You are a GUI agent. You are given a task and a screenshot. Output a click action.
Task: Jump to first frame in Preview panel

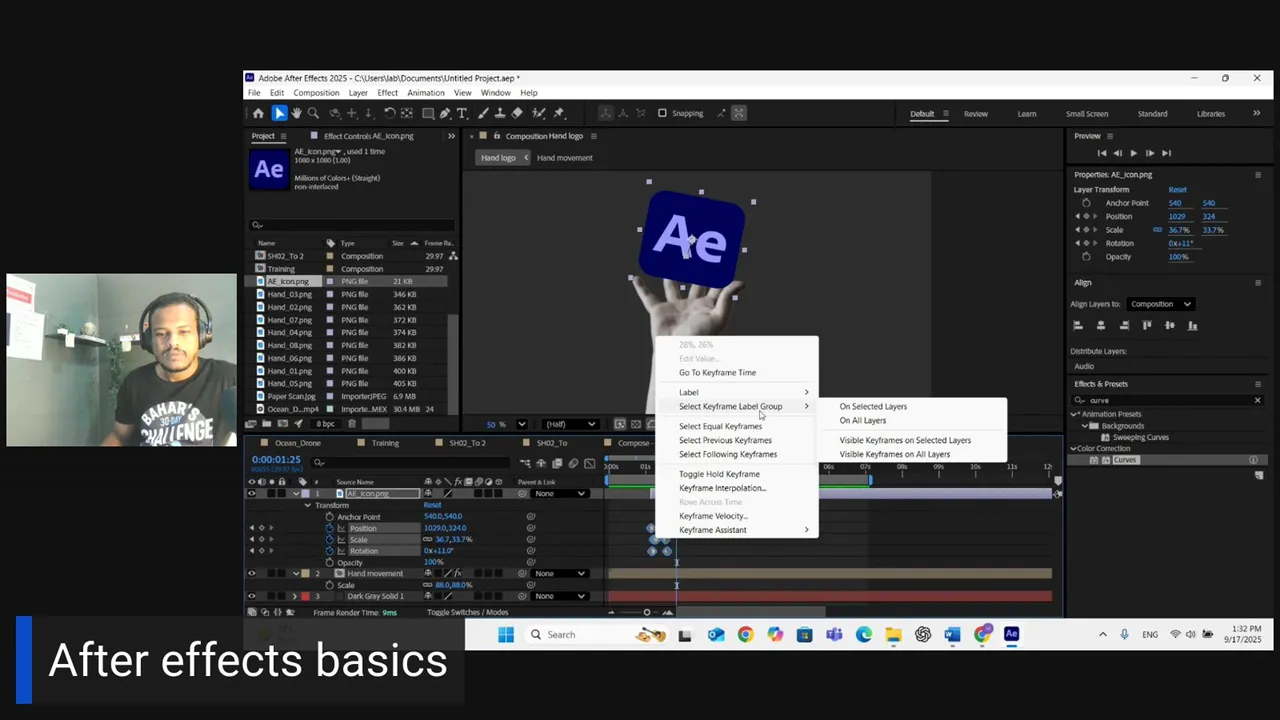(x=1102, y=153)
